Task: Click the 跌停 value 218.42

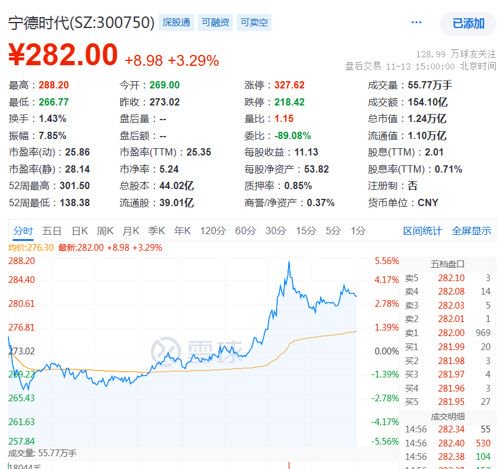Action: [289, 102]
